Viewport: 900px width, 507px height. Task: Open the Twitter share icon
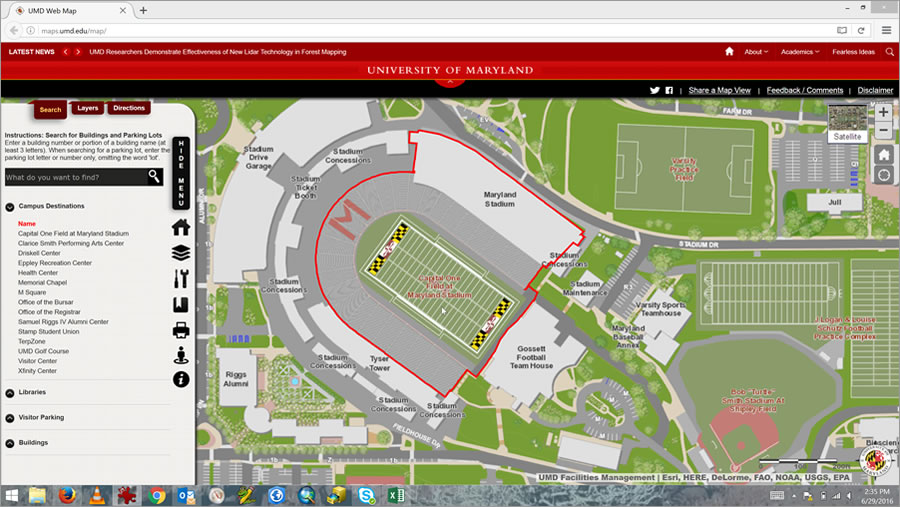pyautogui.click(x=654, y=90)
